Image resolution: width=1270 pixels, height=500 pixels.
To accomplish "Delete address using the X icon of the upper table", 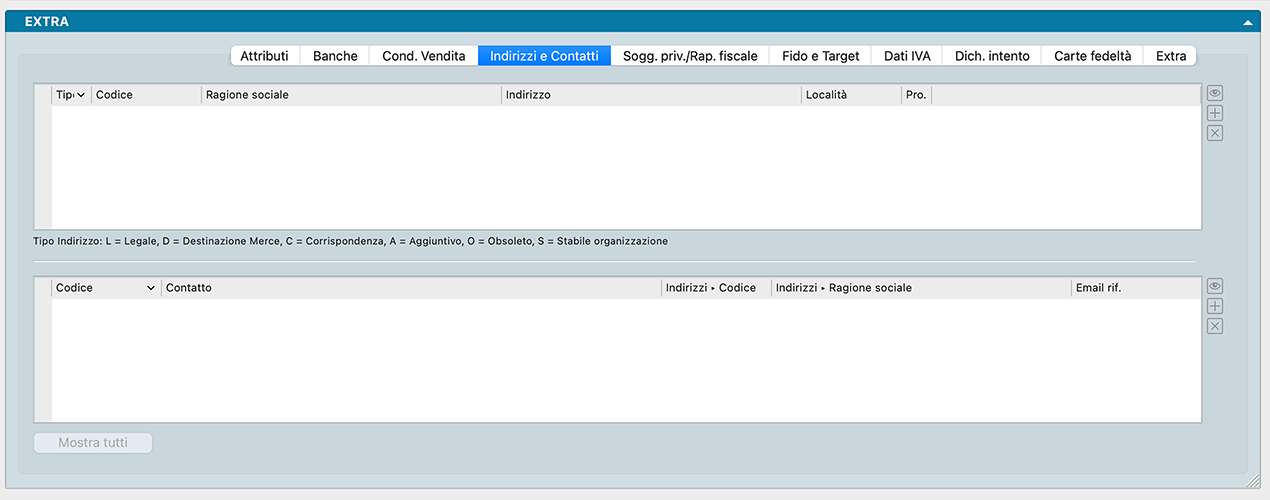I will 1215,133.
